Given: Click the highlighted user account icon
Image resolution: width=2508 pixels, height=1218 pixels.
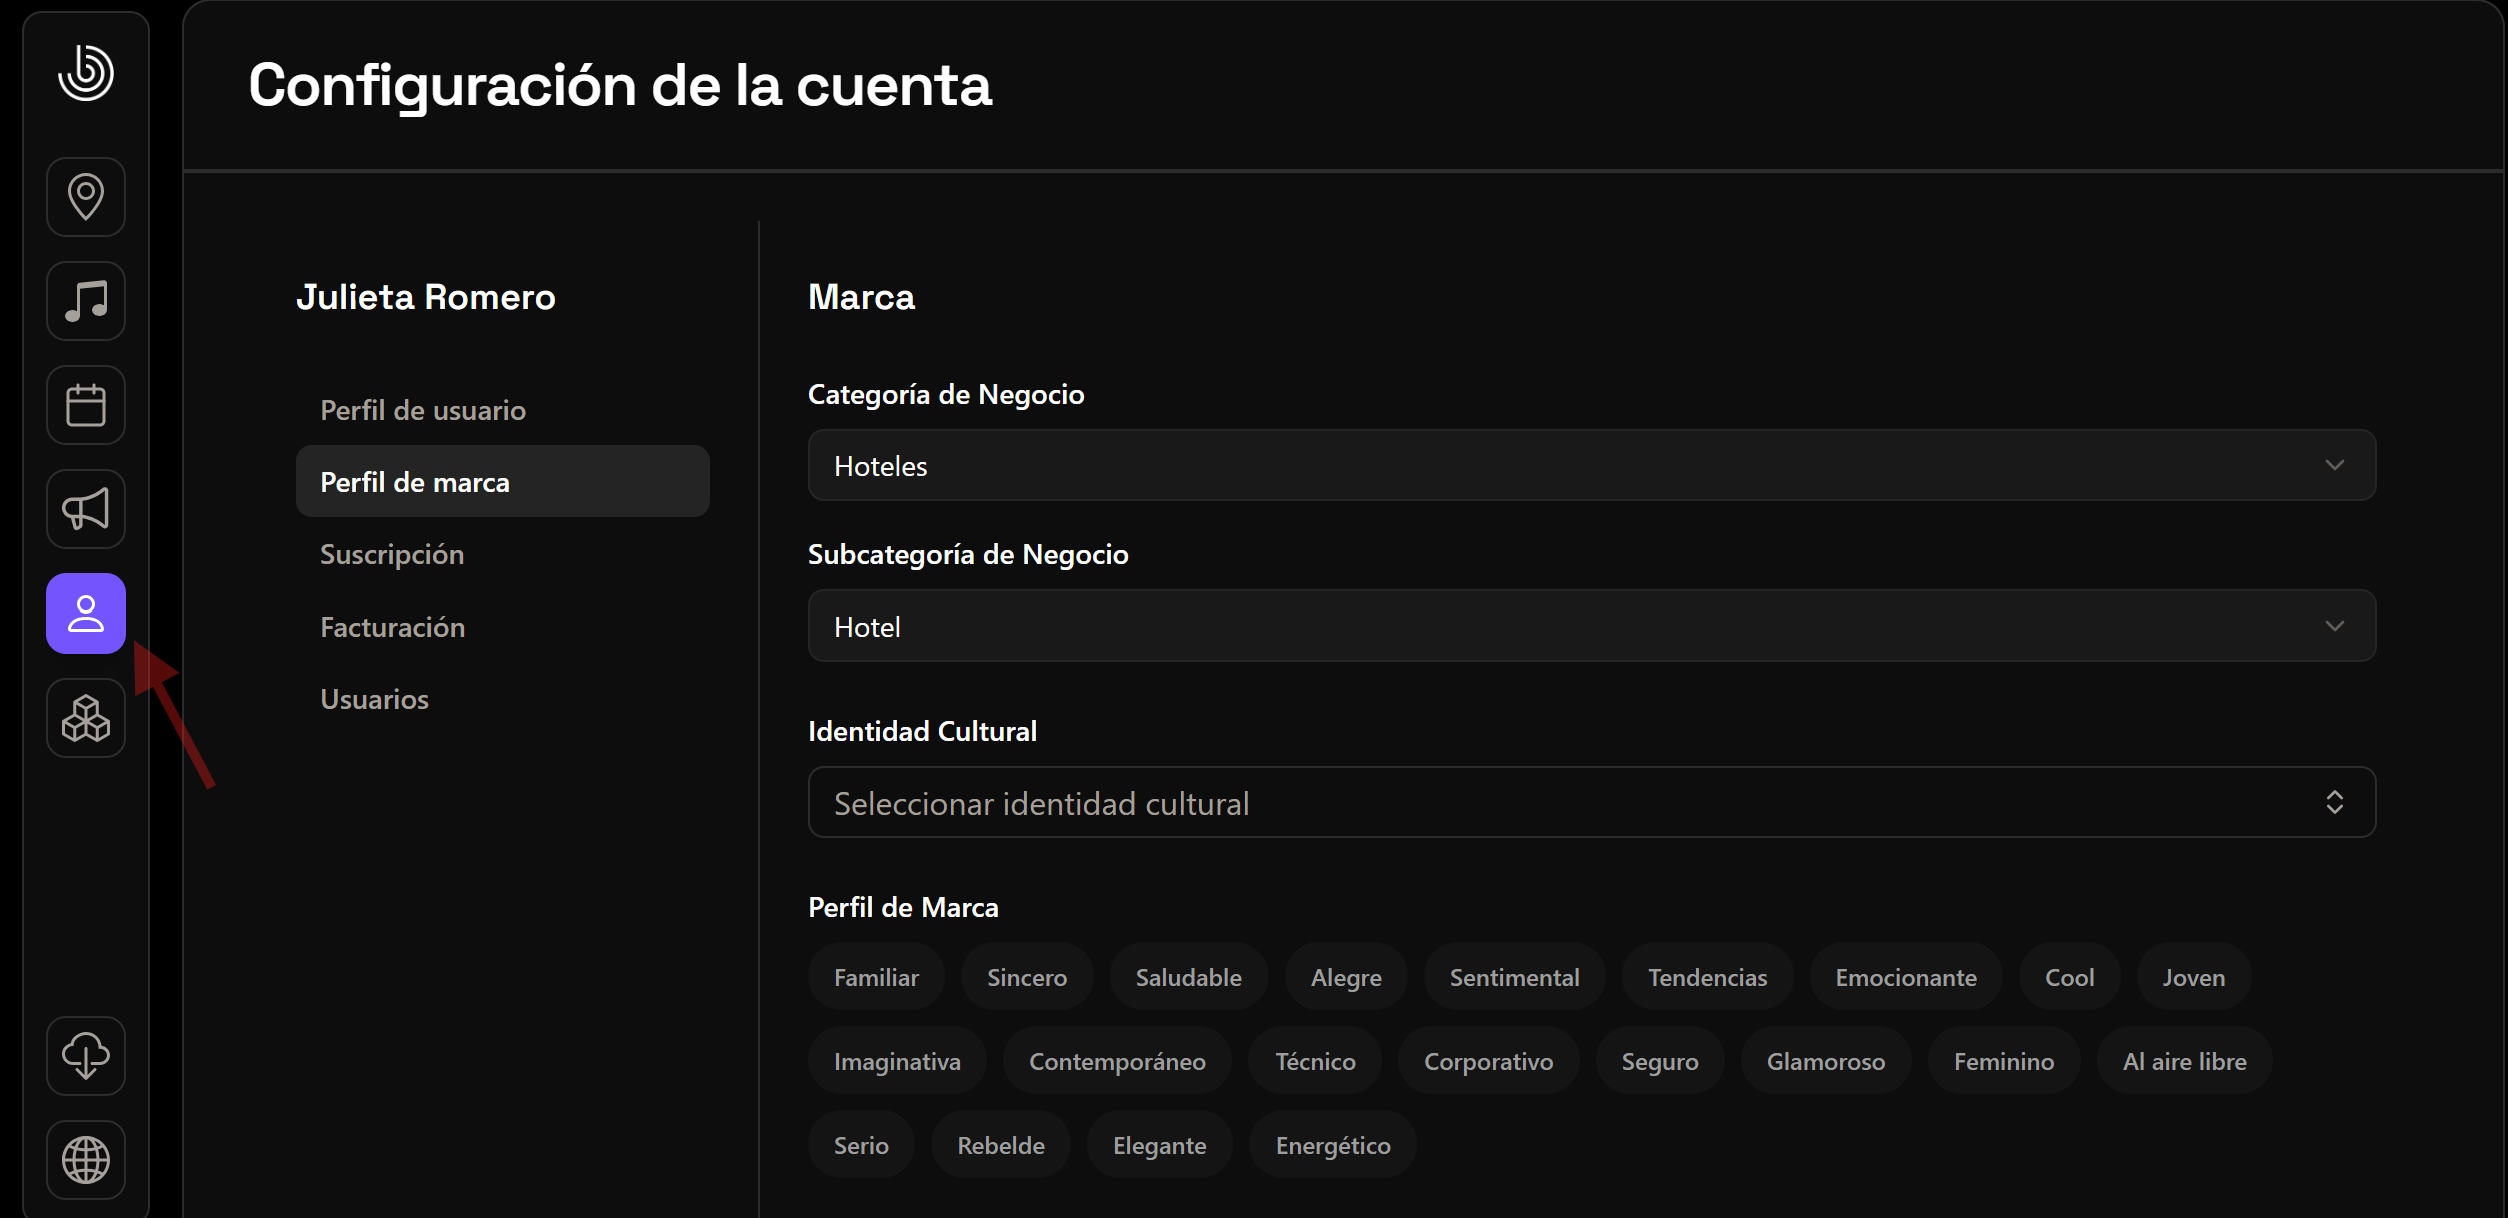Looking at the screenshot, I should pos(86,613).
